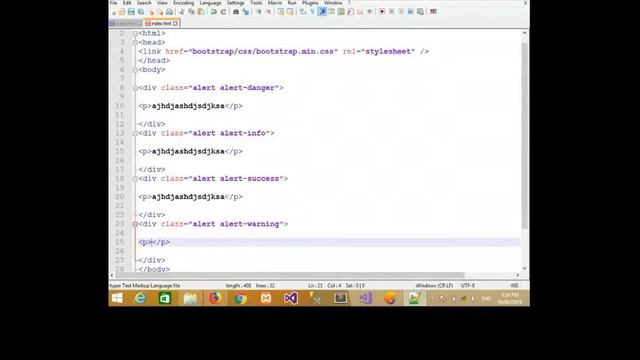The height and width of the screenshot is (360, 640).
Task: Open Find using the binoculars icon
Action: (x=236, y=12)
